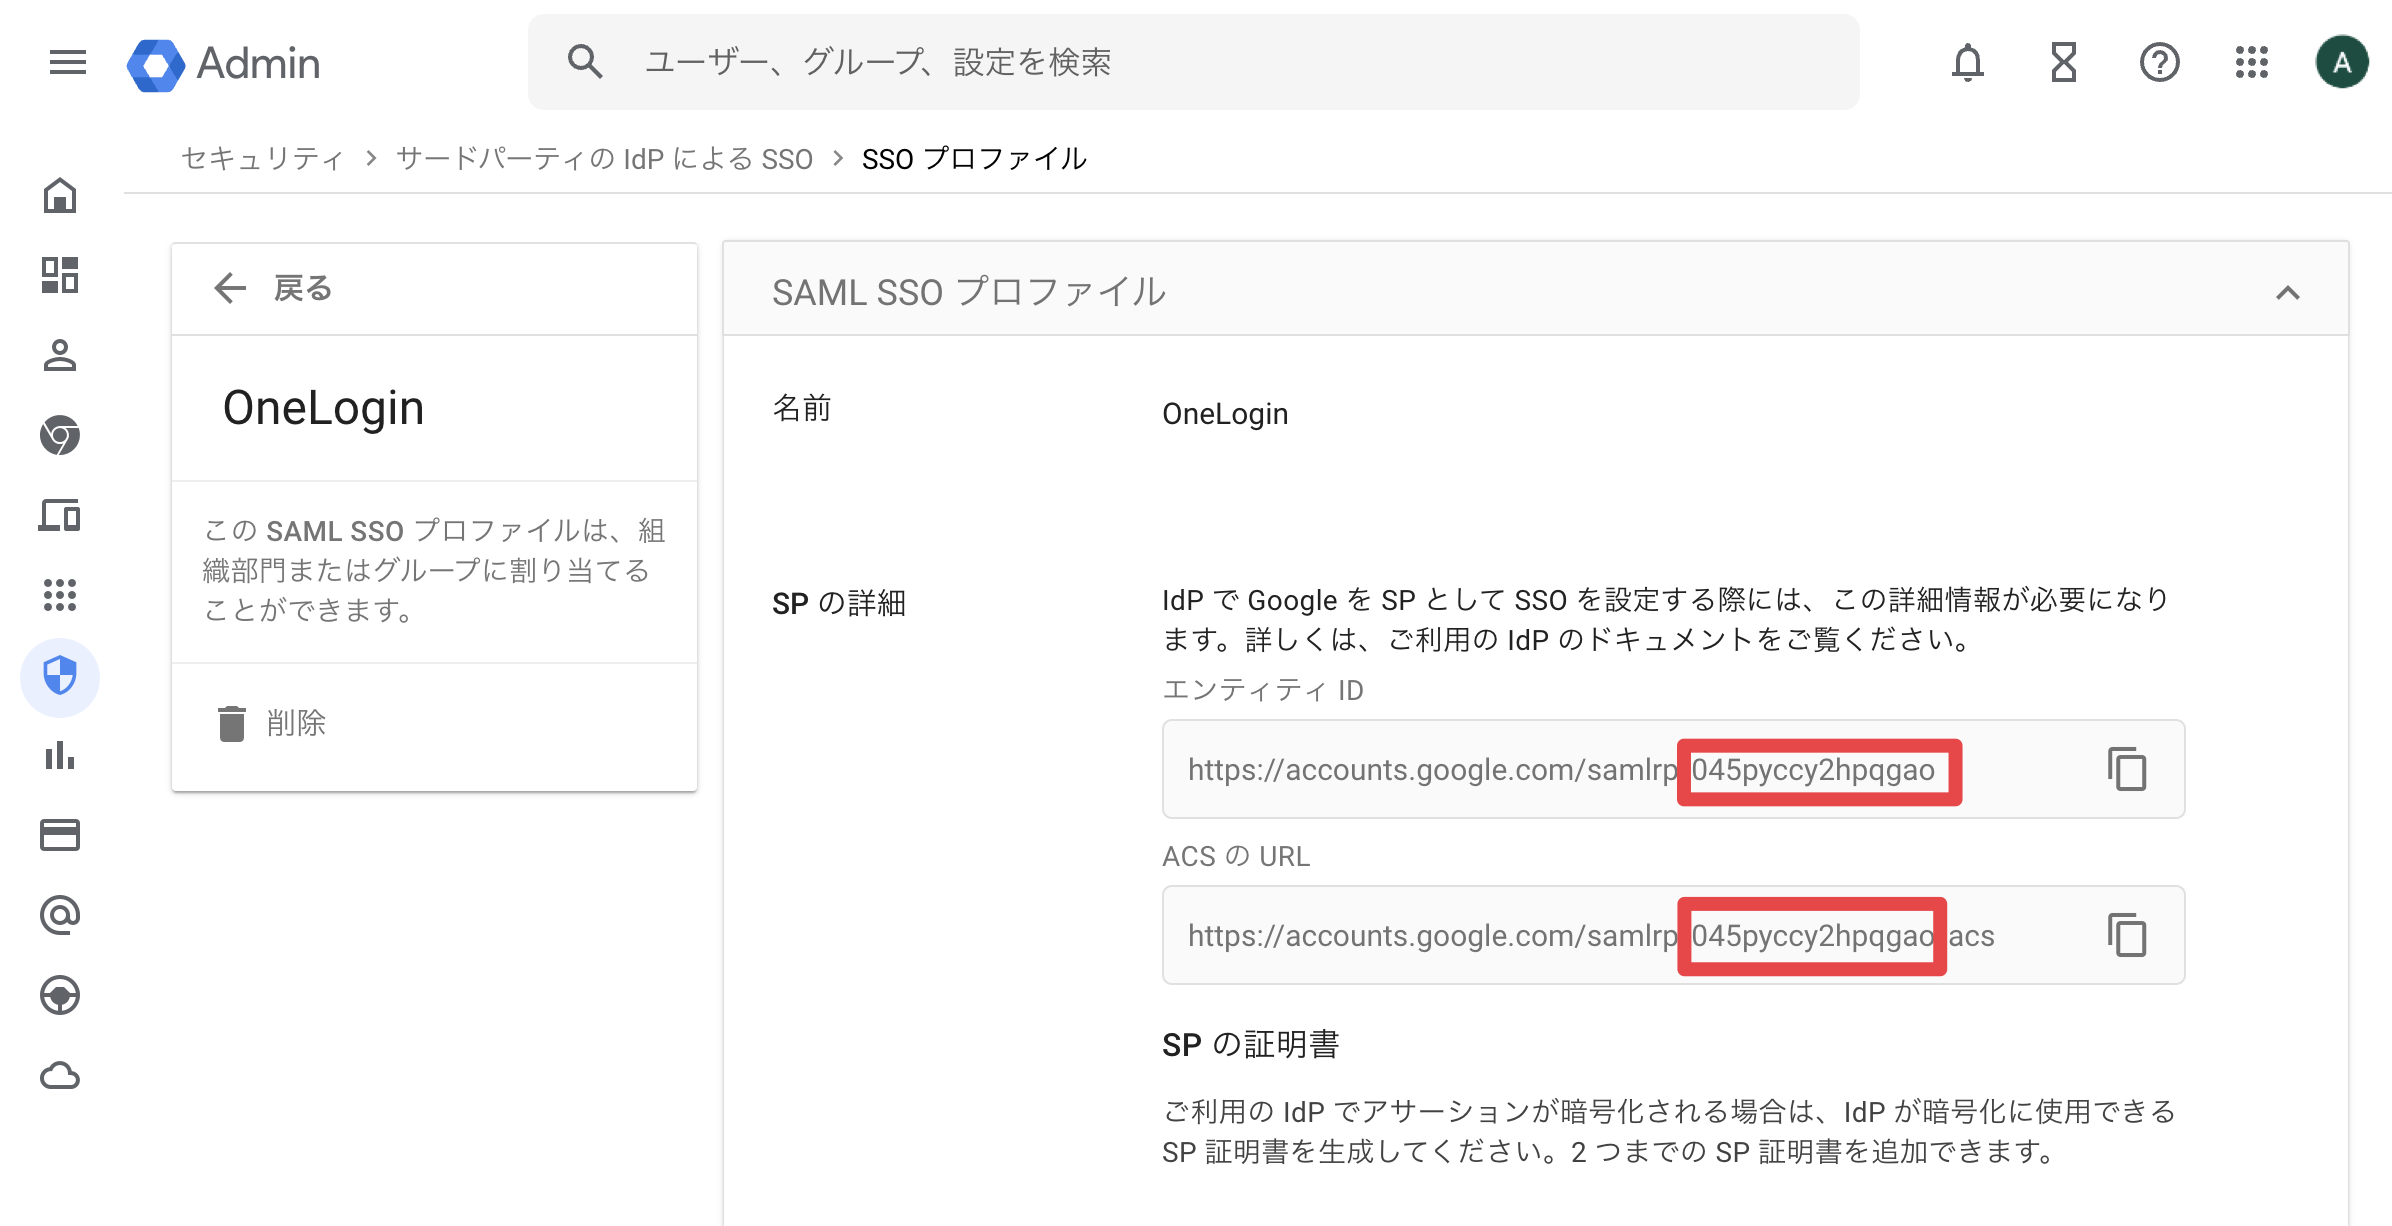Viewport: 2392px width, 1226px height.
Task: Click the エンティティ ID label
Action: 1263,690
